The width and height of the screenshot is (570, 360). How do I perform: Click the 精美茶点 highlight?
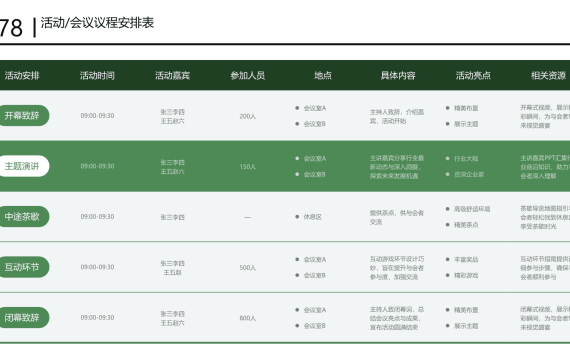(466, 225)
